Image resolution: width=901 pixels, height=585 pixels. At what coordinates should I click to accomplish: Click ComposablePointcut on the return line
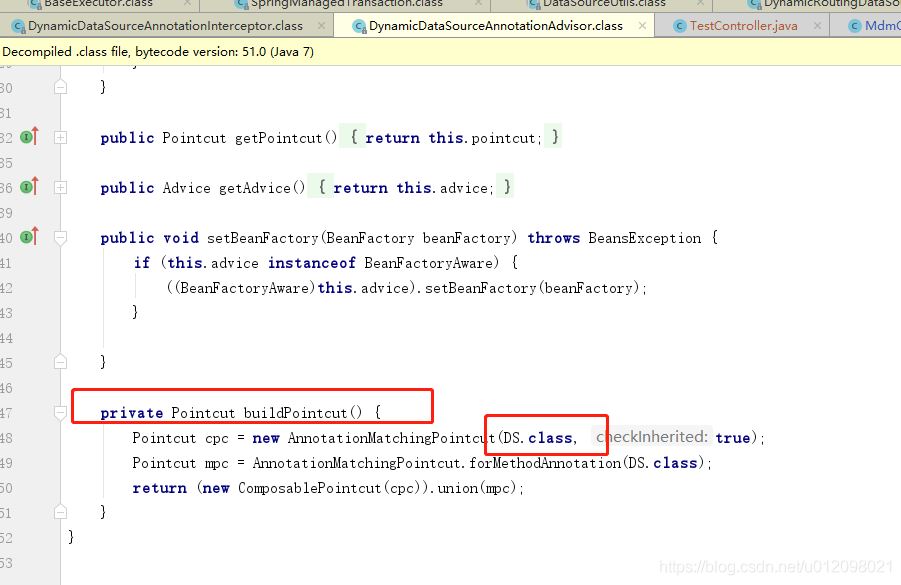309,488
